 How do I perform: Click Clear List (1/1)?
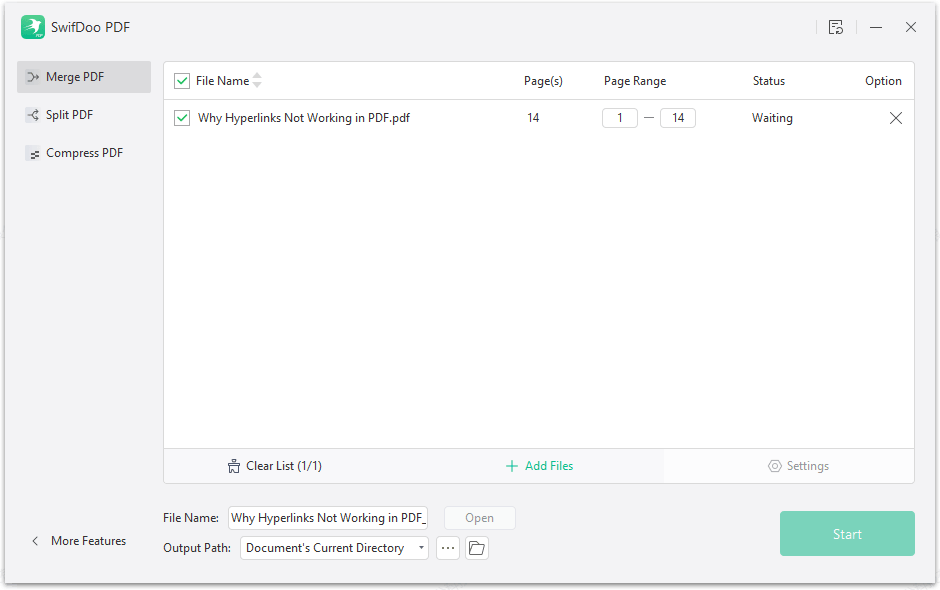(x=275, y=466)
